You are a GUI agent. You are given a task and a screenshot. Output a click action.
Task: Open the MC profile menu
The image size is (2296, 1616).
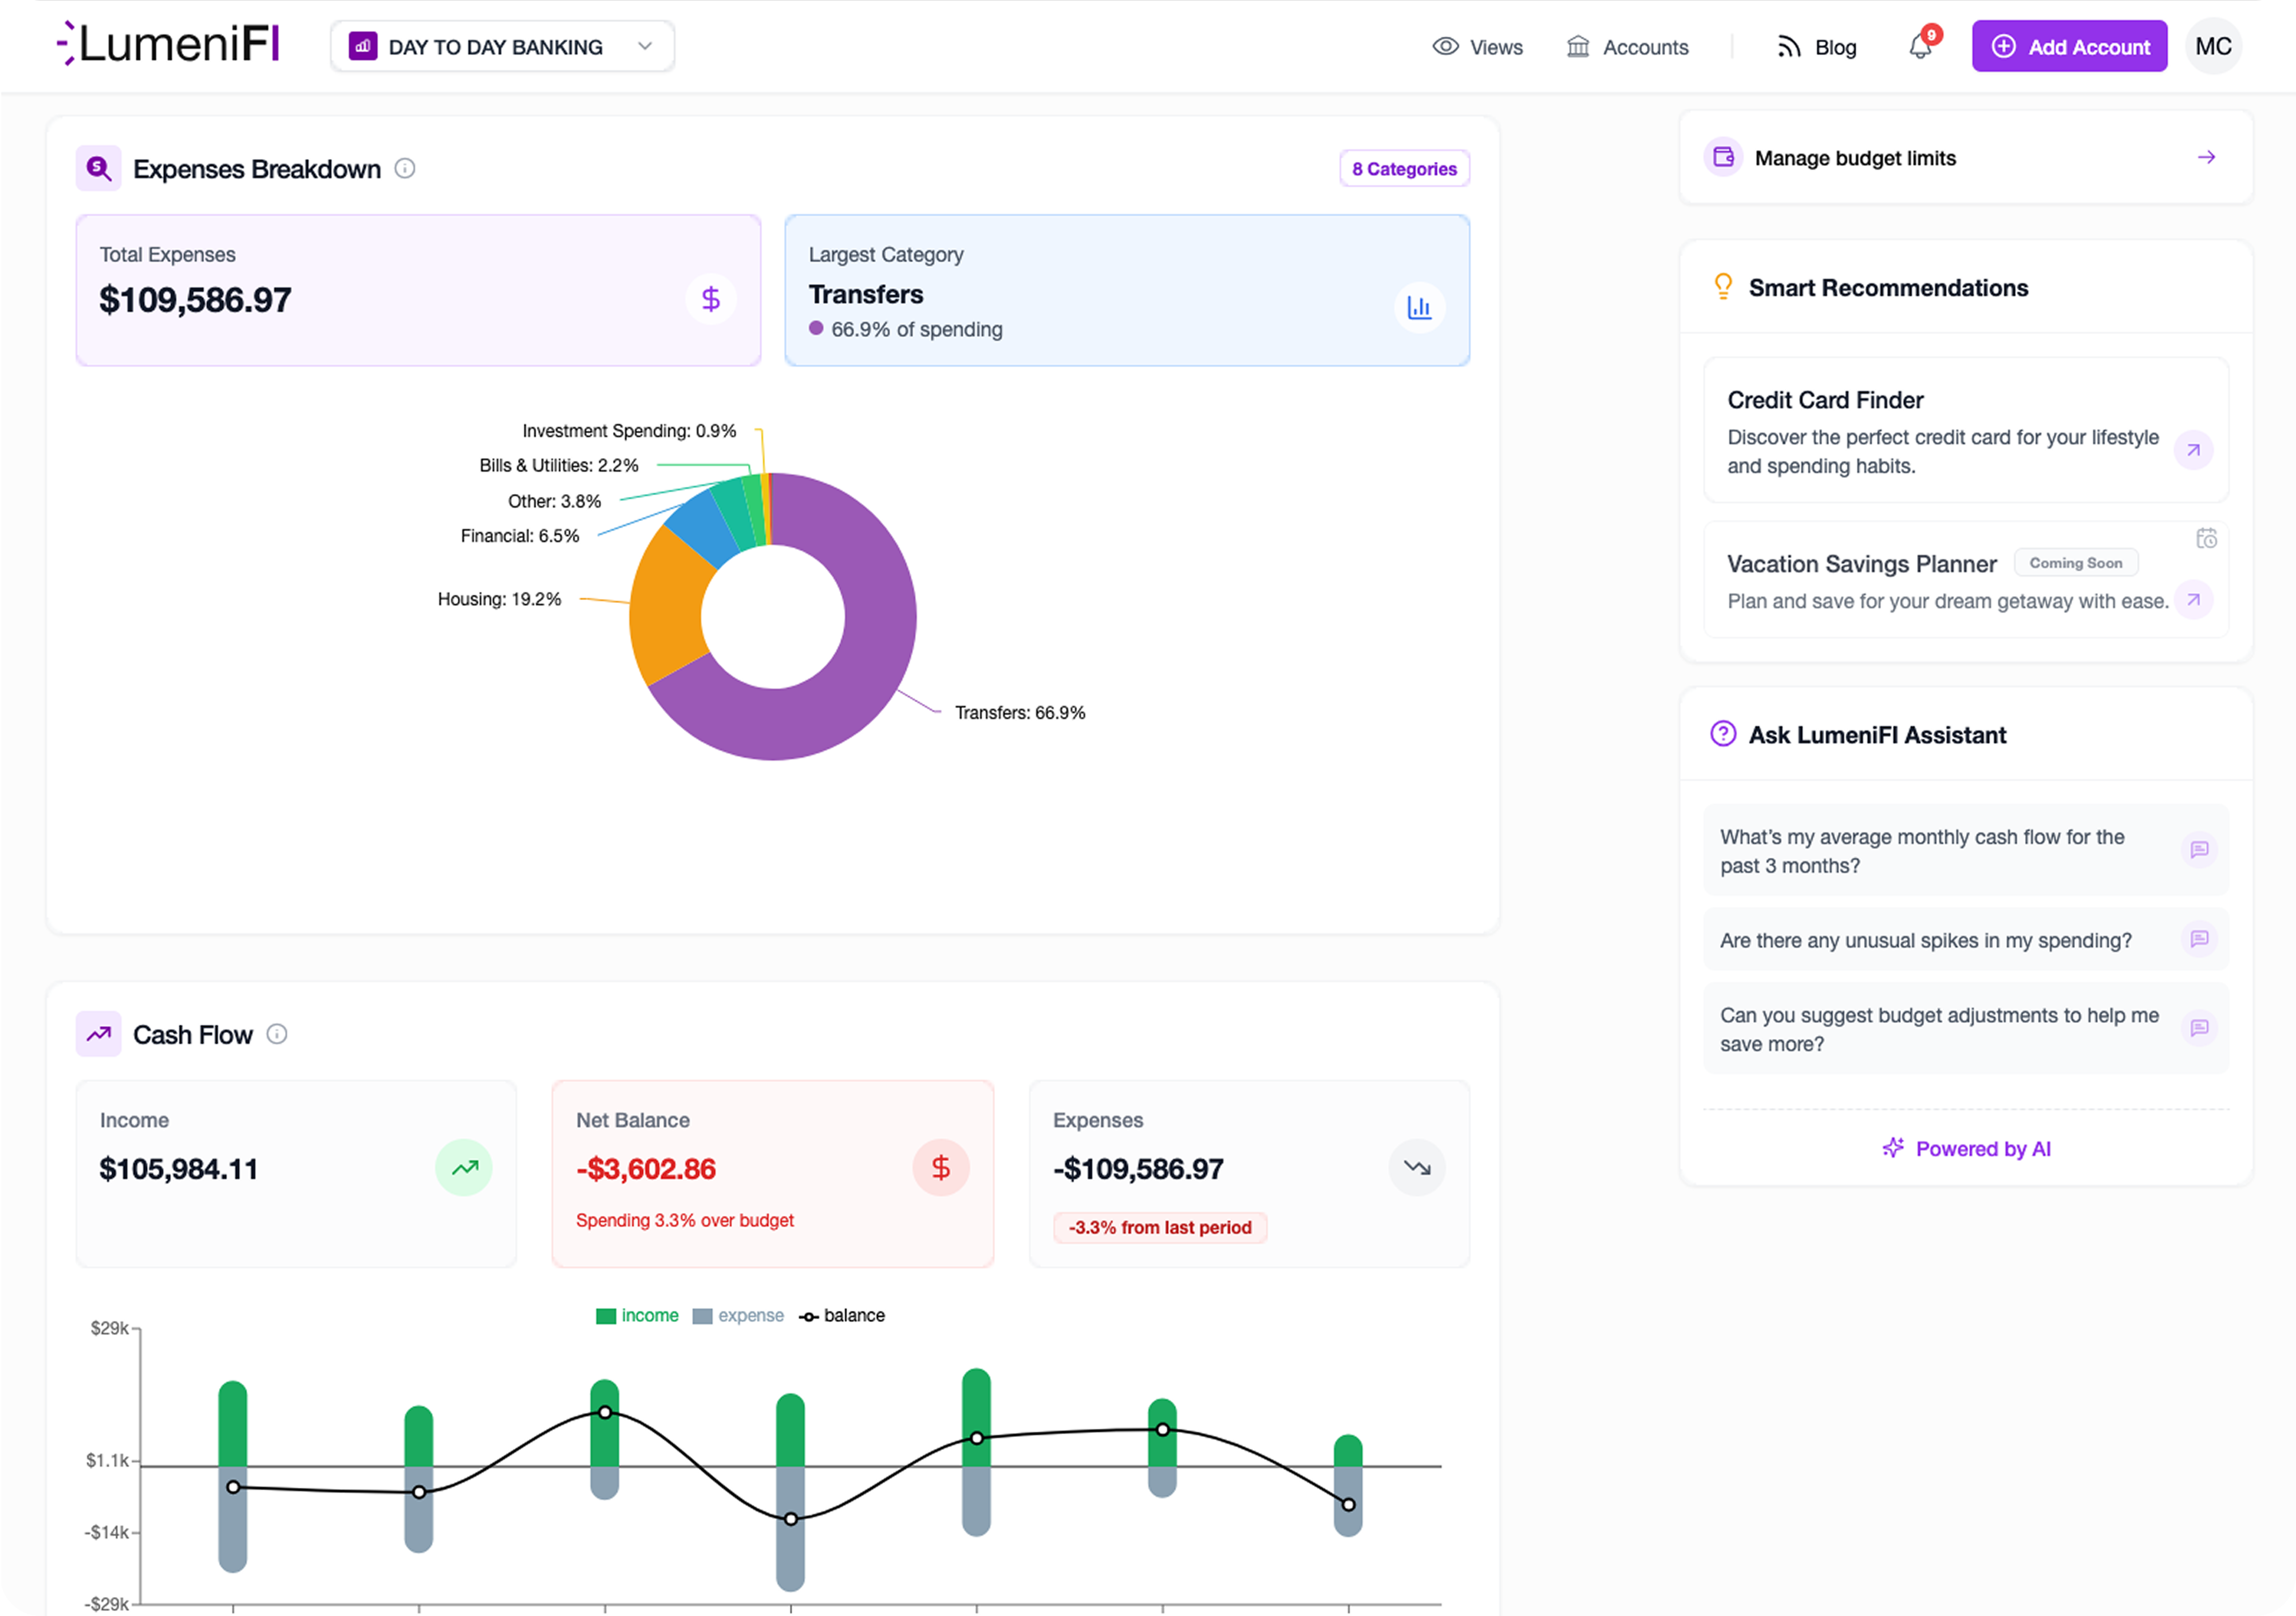(x=2213, y=46)
